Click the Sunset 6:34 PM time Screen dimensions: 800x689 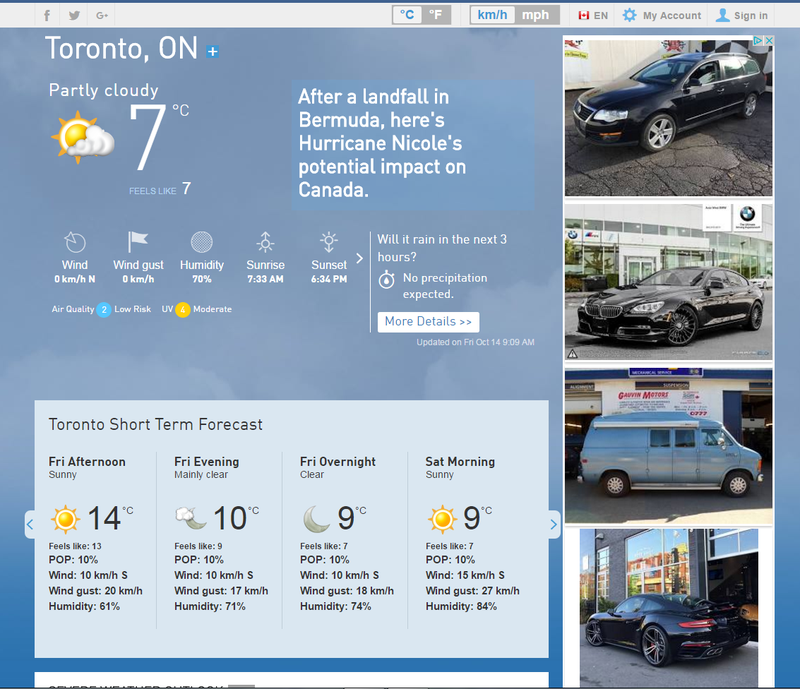coord(329,279)
